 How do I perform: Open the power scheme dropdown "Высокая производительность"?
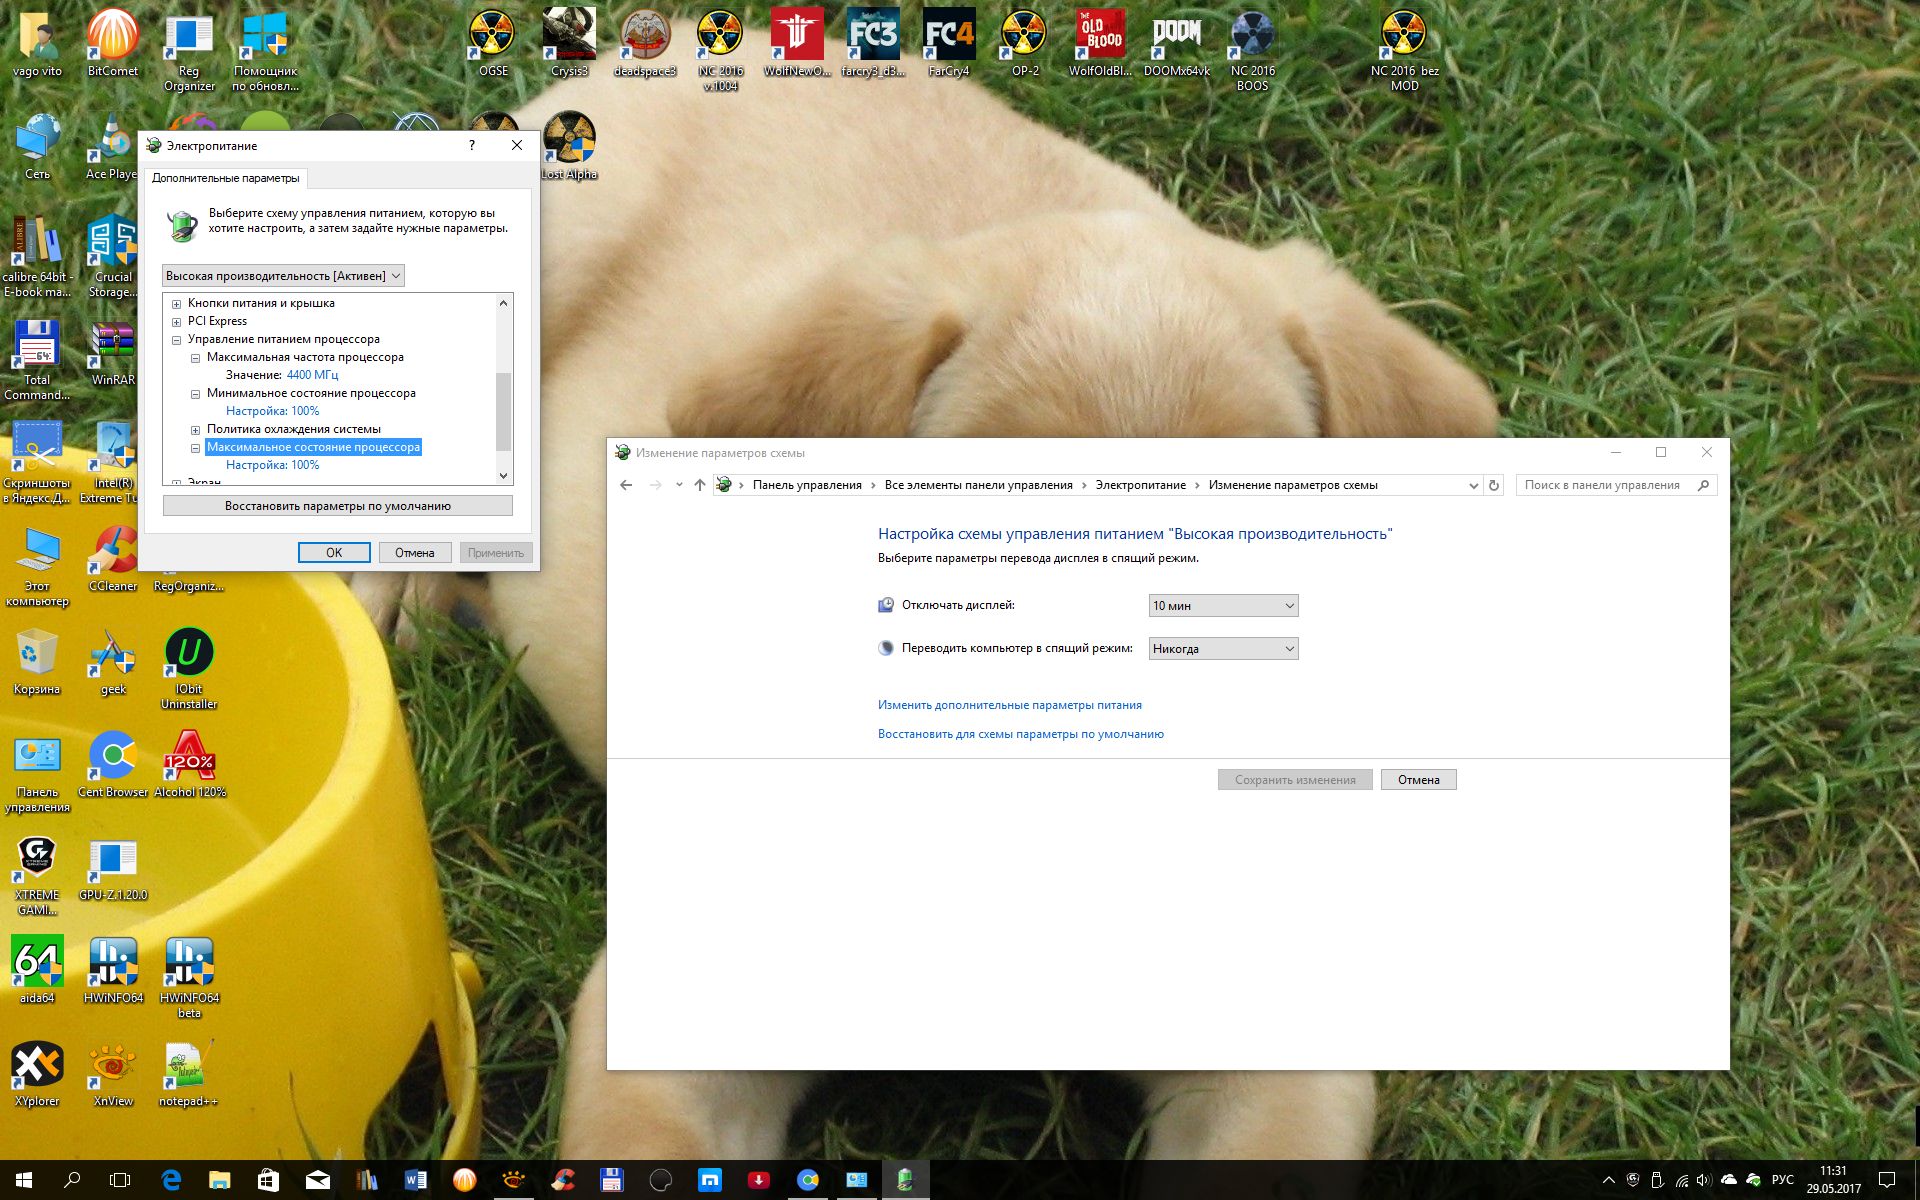[x=283, y=276]
